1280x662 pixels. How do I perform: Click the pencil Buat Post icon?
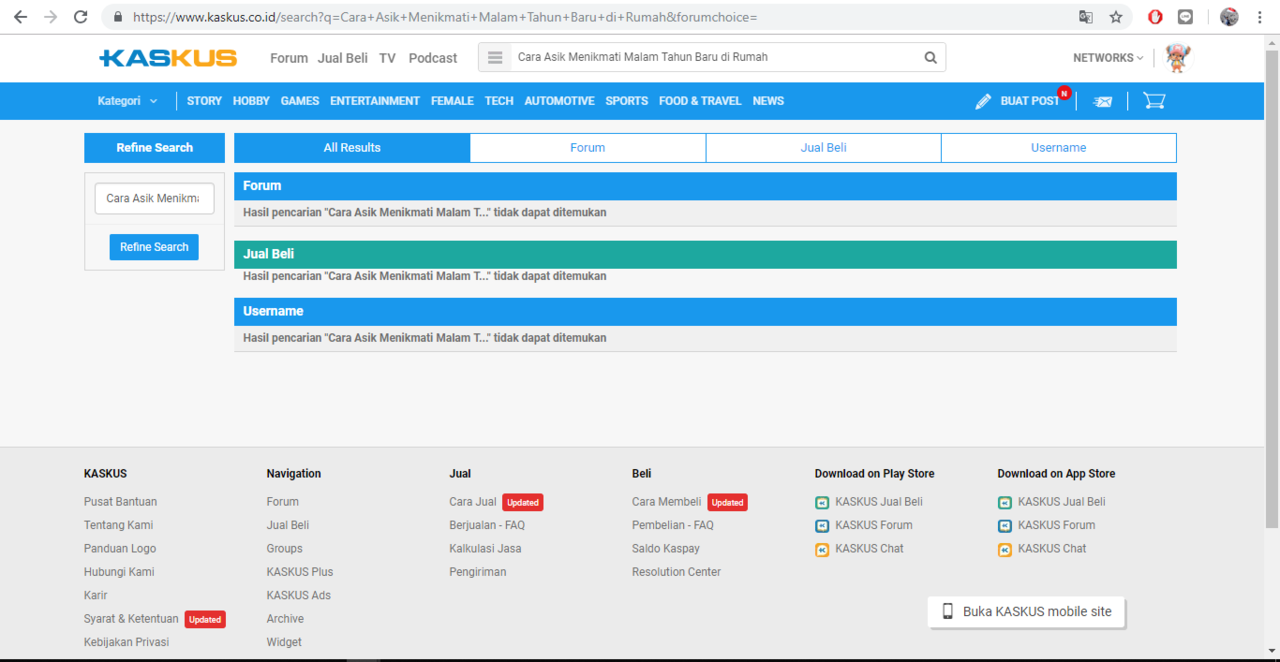(983, 101)
